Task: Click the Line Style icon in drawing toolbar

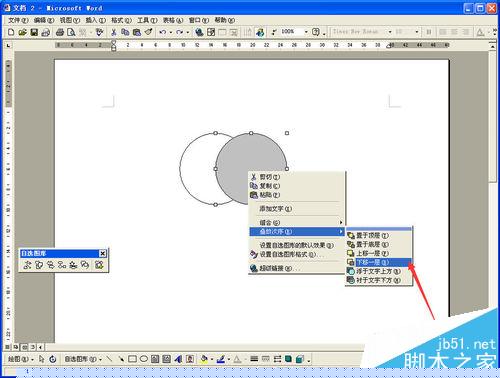Action: point(254,359)
